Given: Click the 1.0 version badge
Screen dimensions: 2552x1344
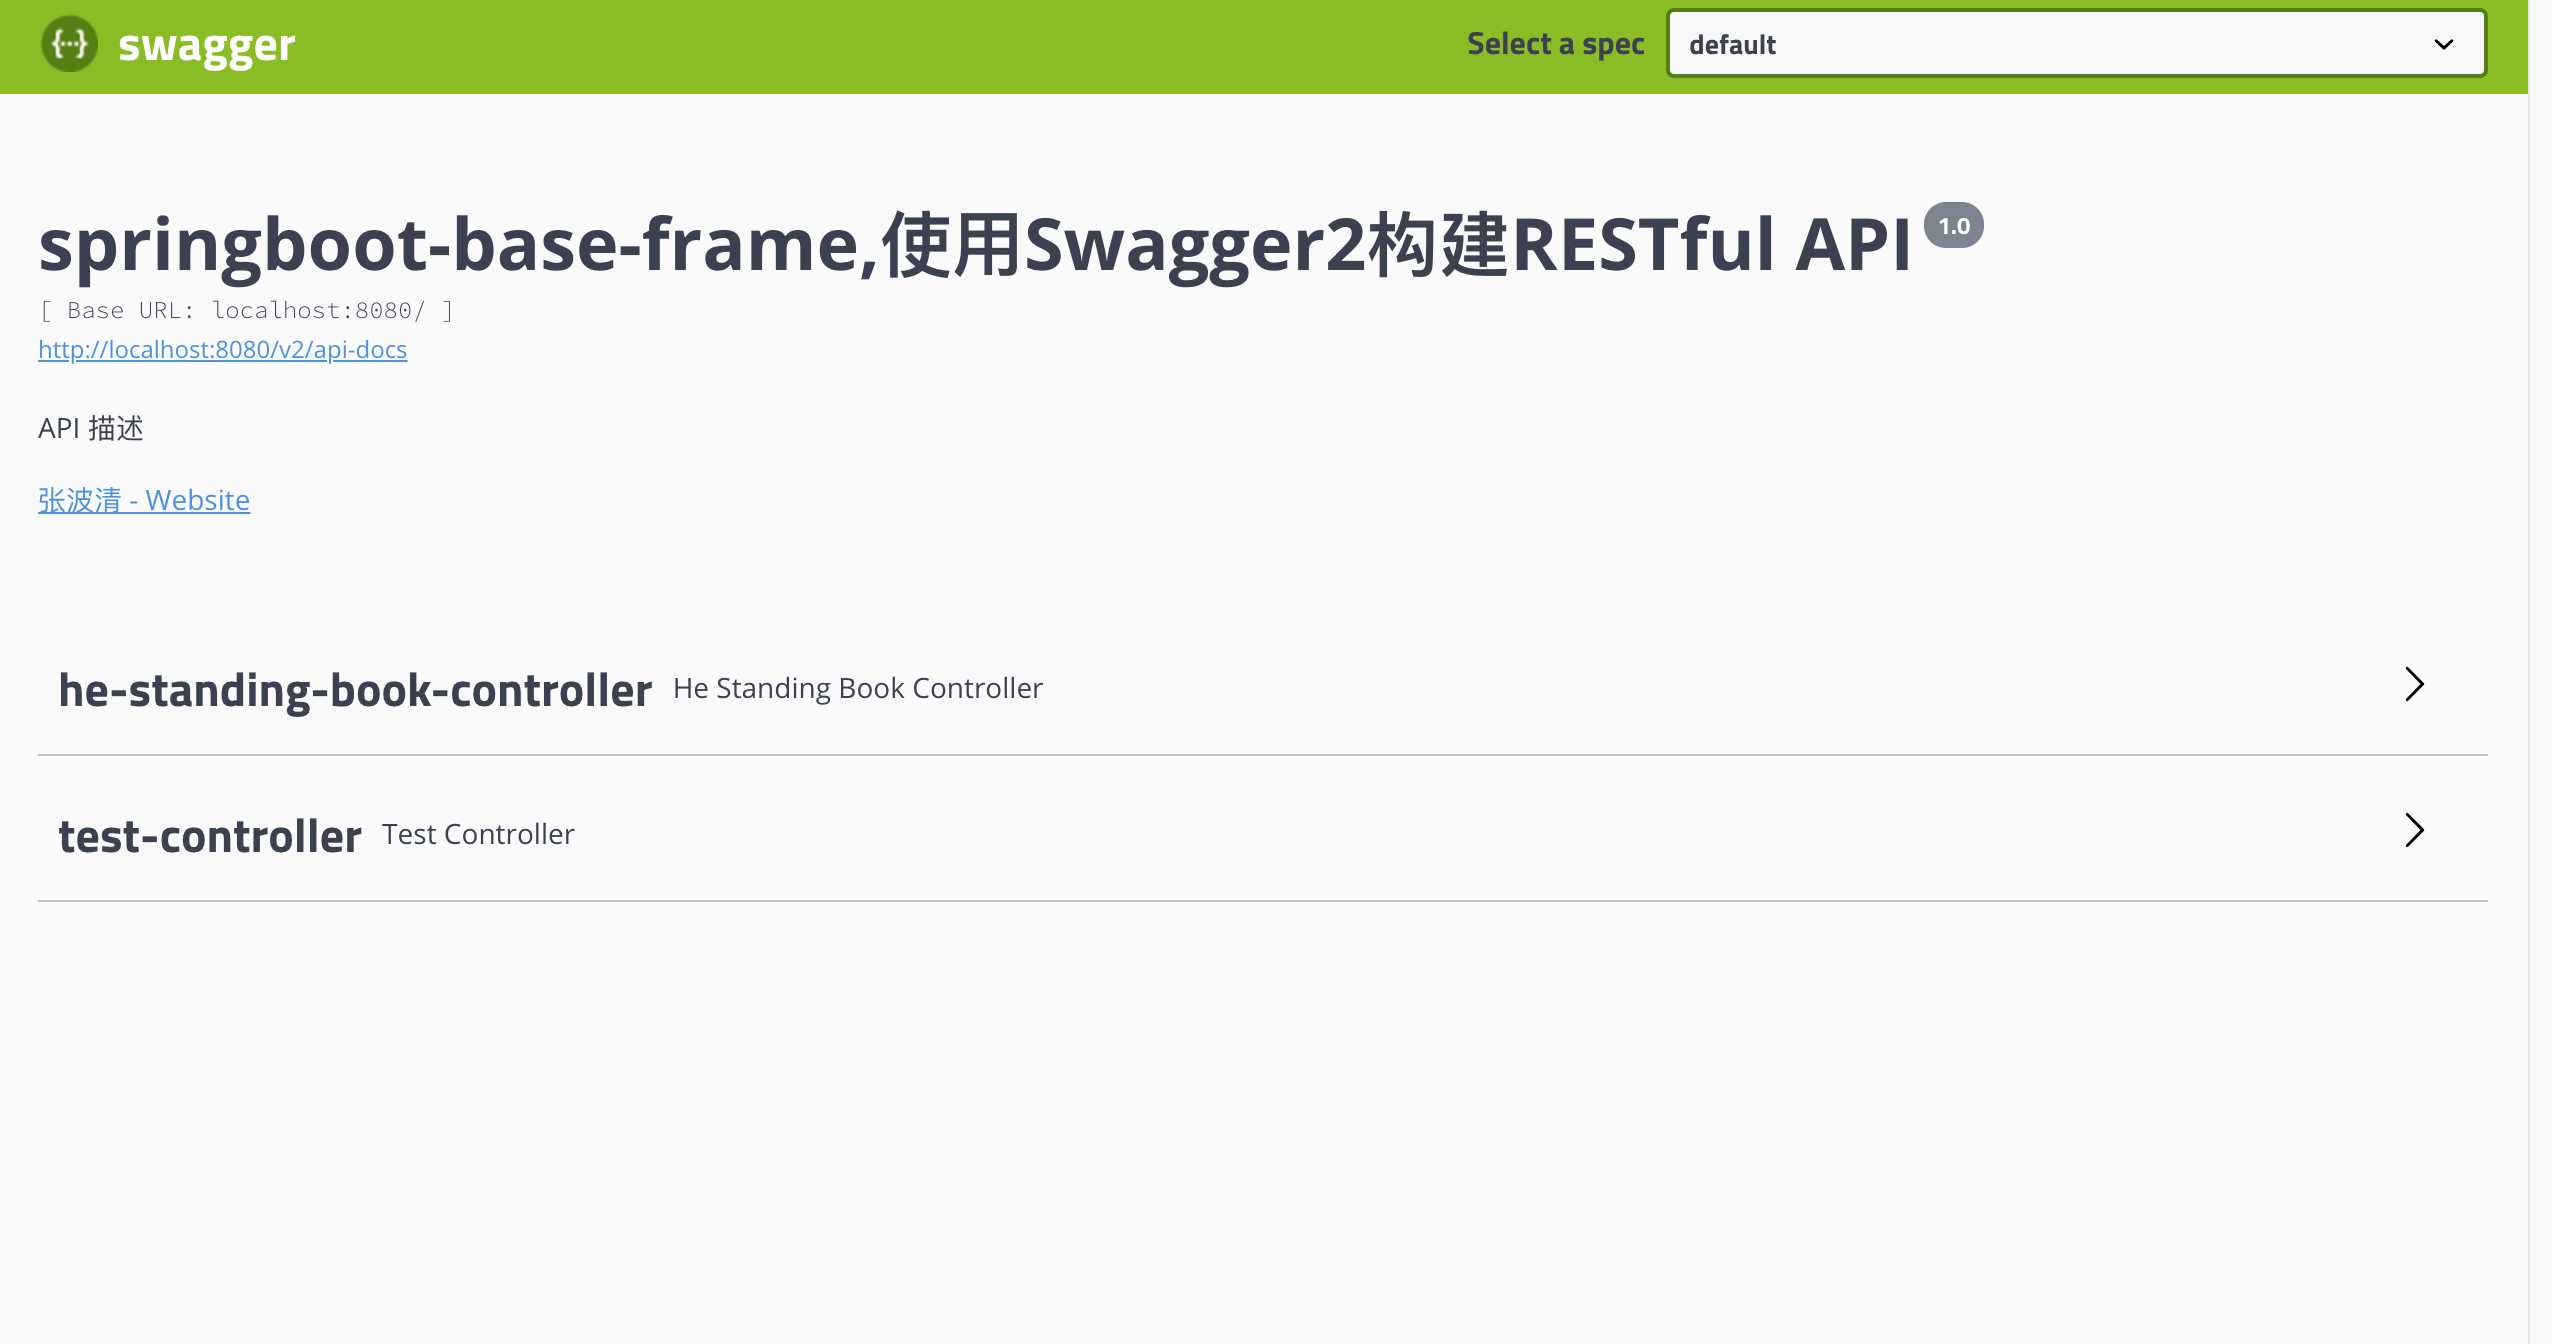Looking at the screenshot, I should coord(1953,226).
